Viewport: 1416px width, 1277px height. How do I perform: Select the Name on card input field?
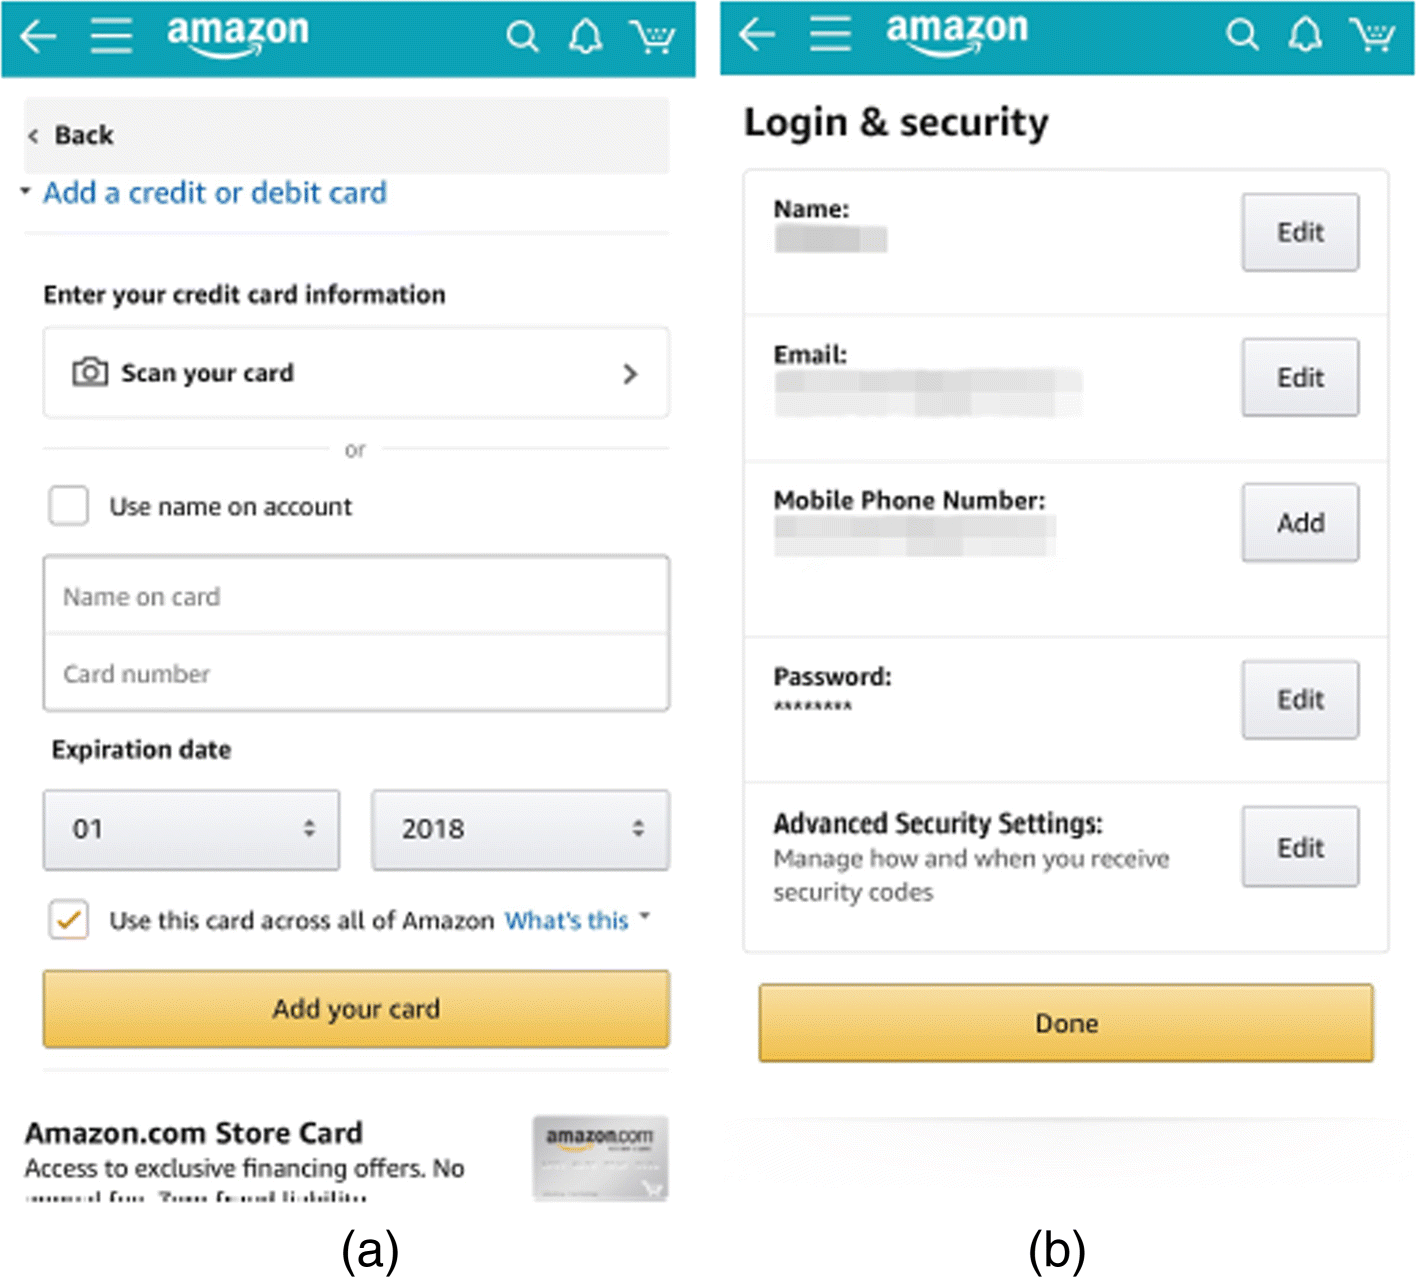coord(355,596)
